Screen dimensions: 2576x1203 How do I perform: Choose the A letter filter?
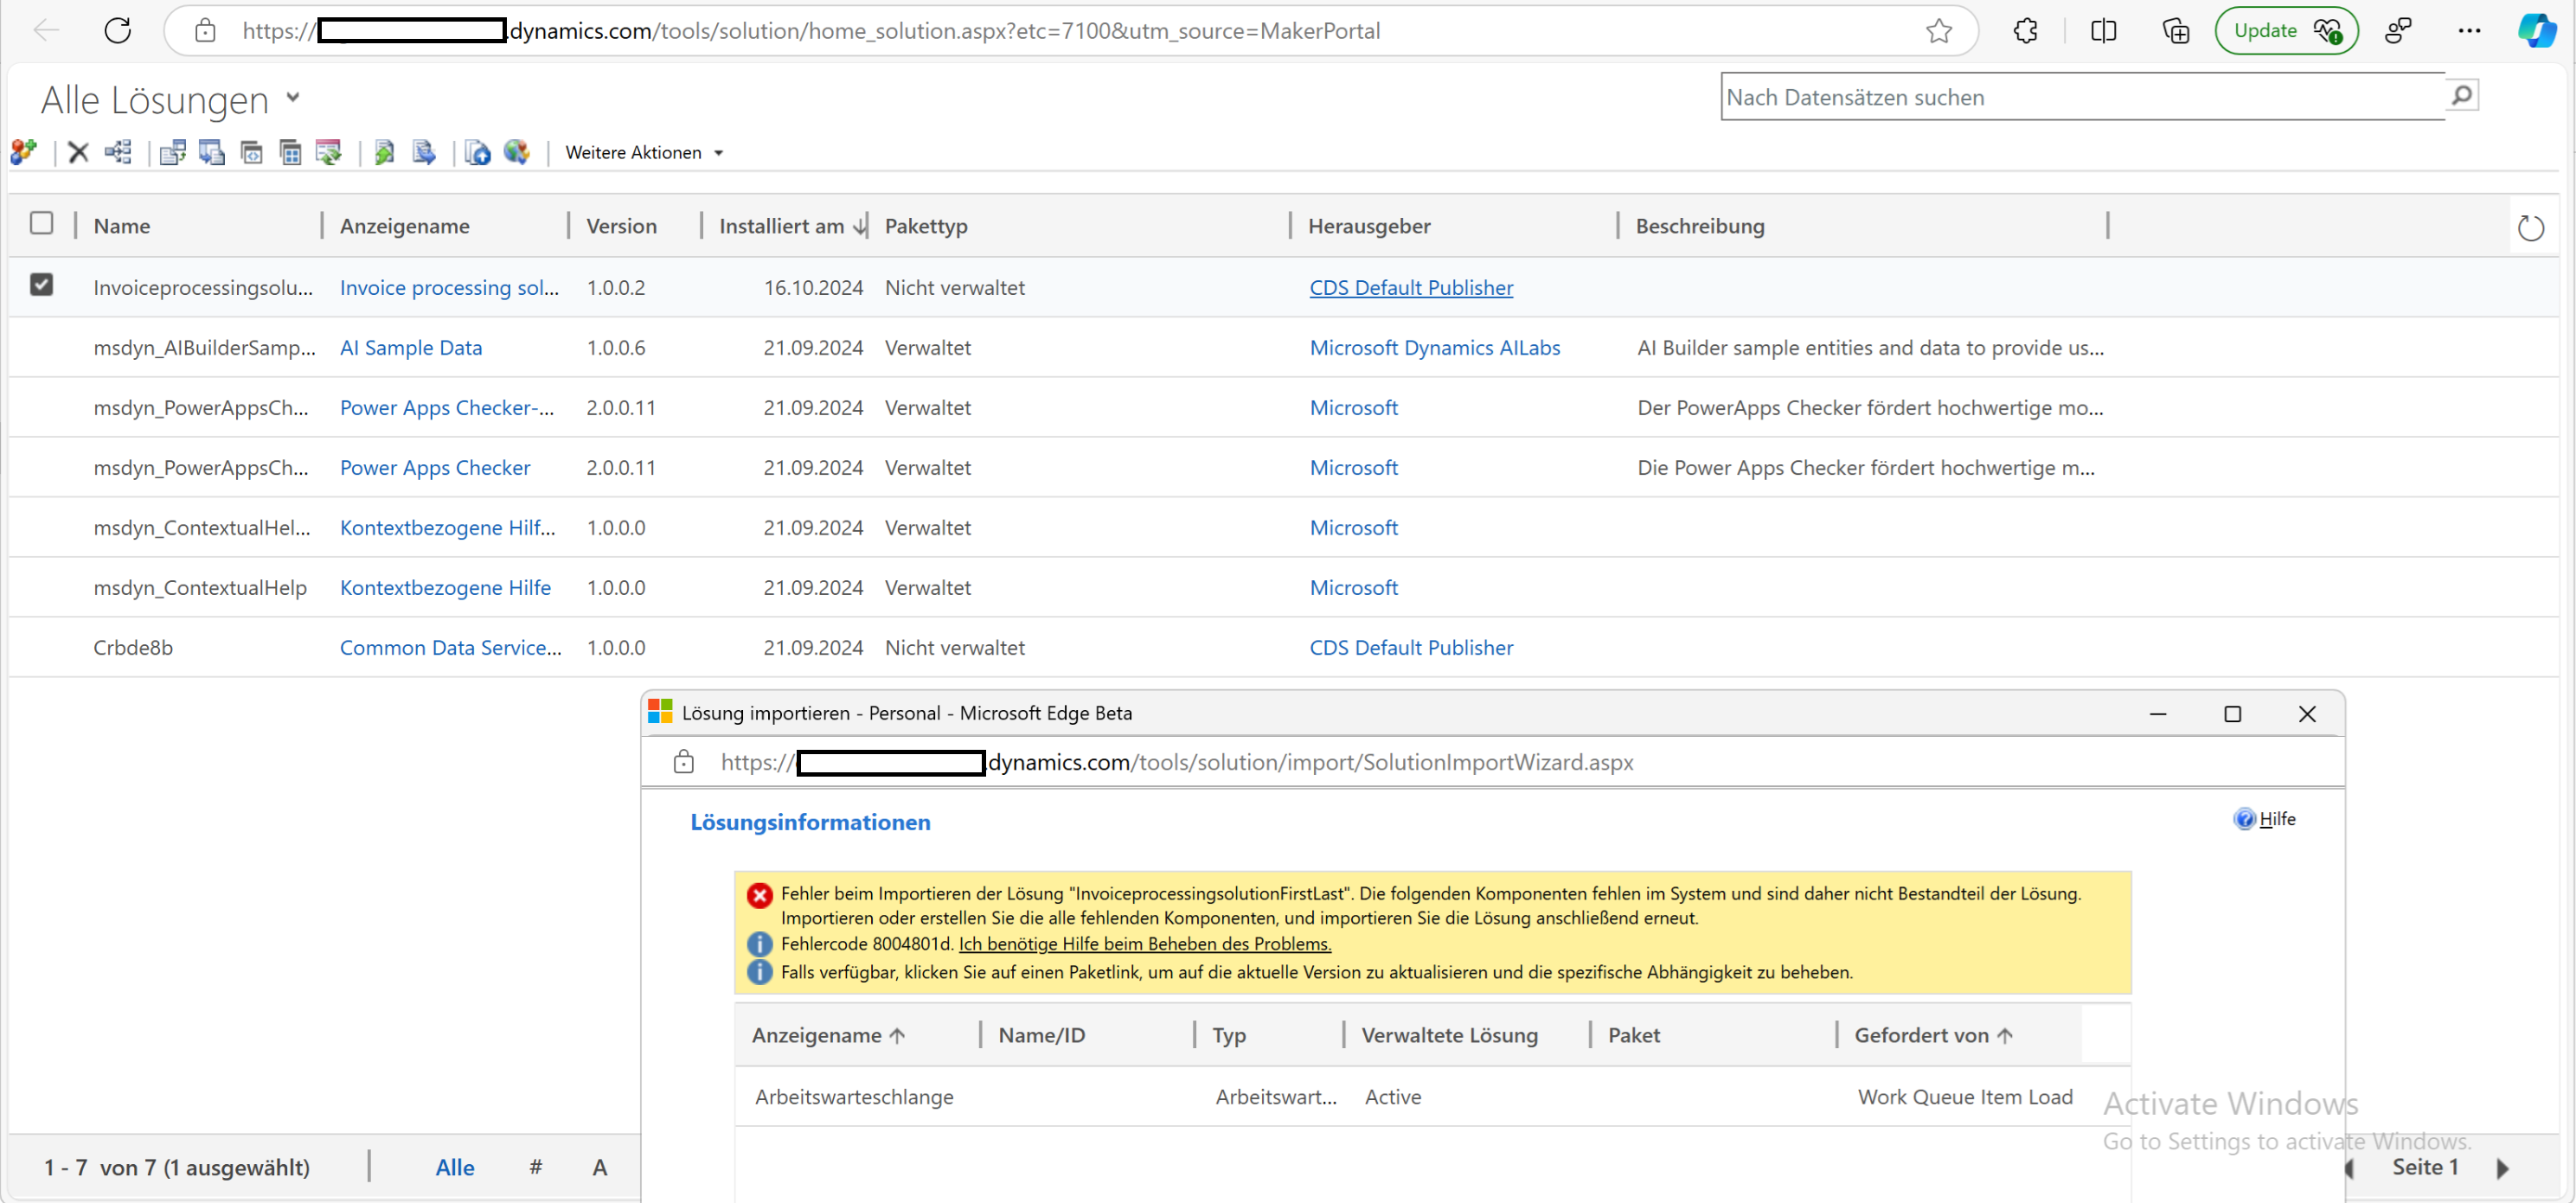[x=598, y=1166]
